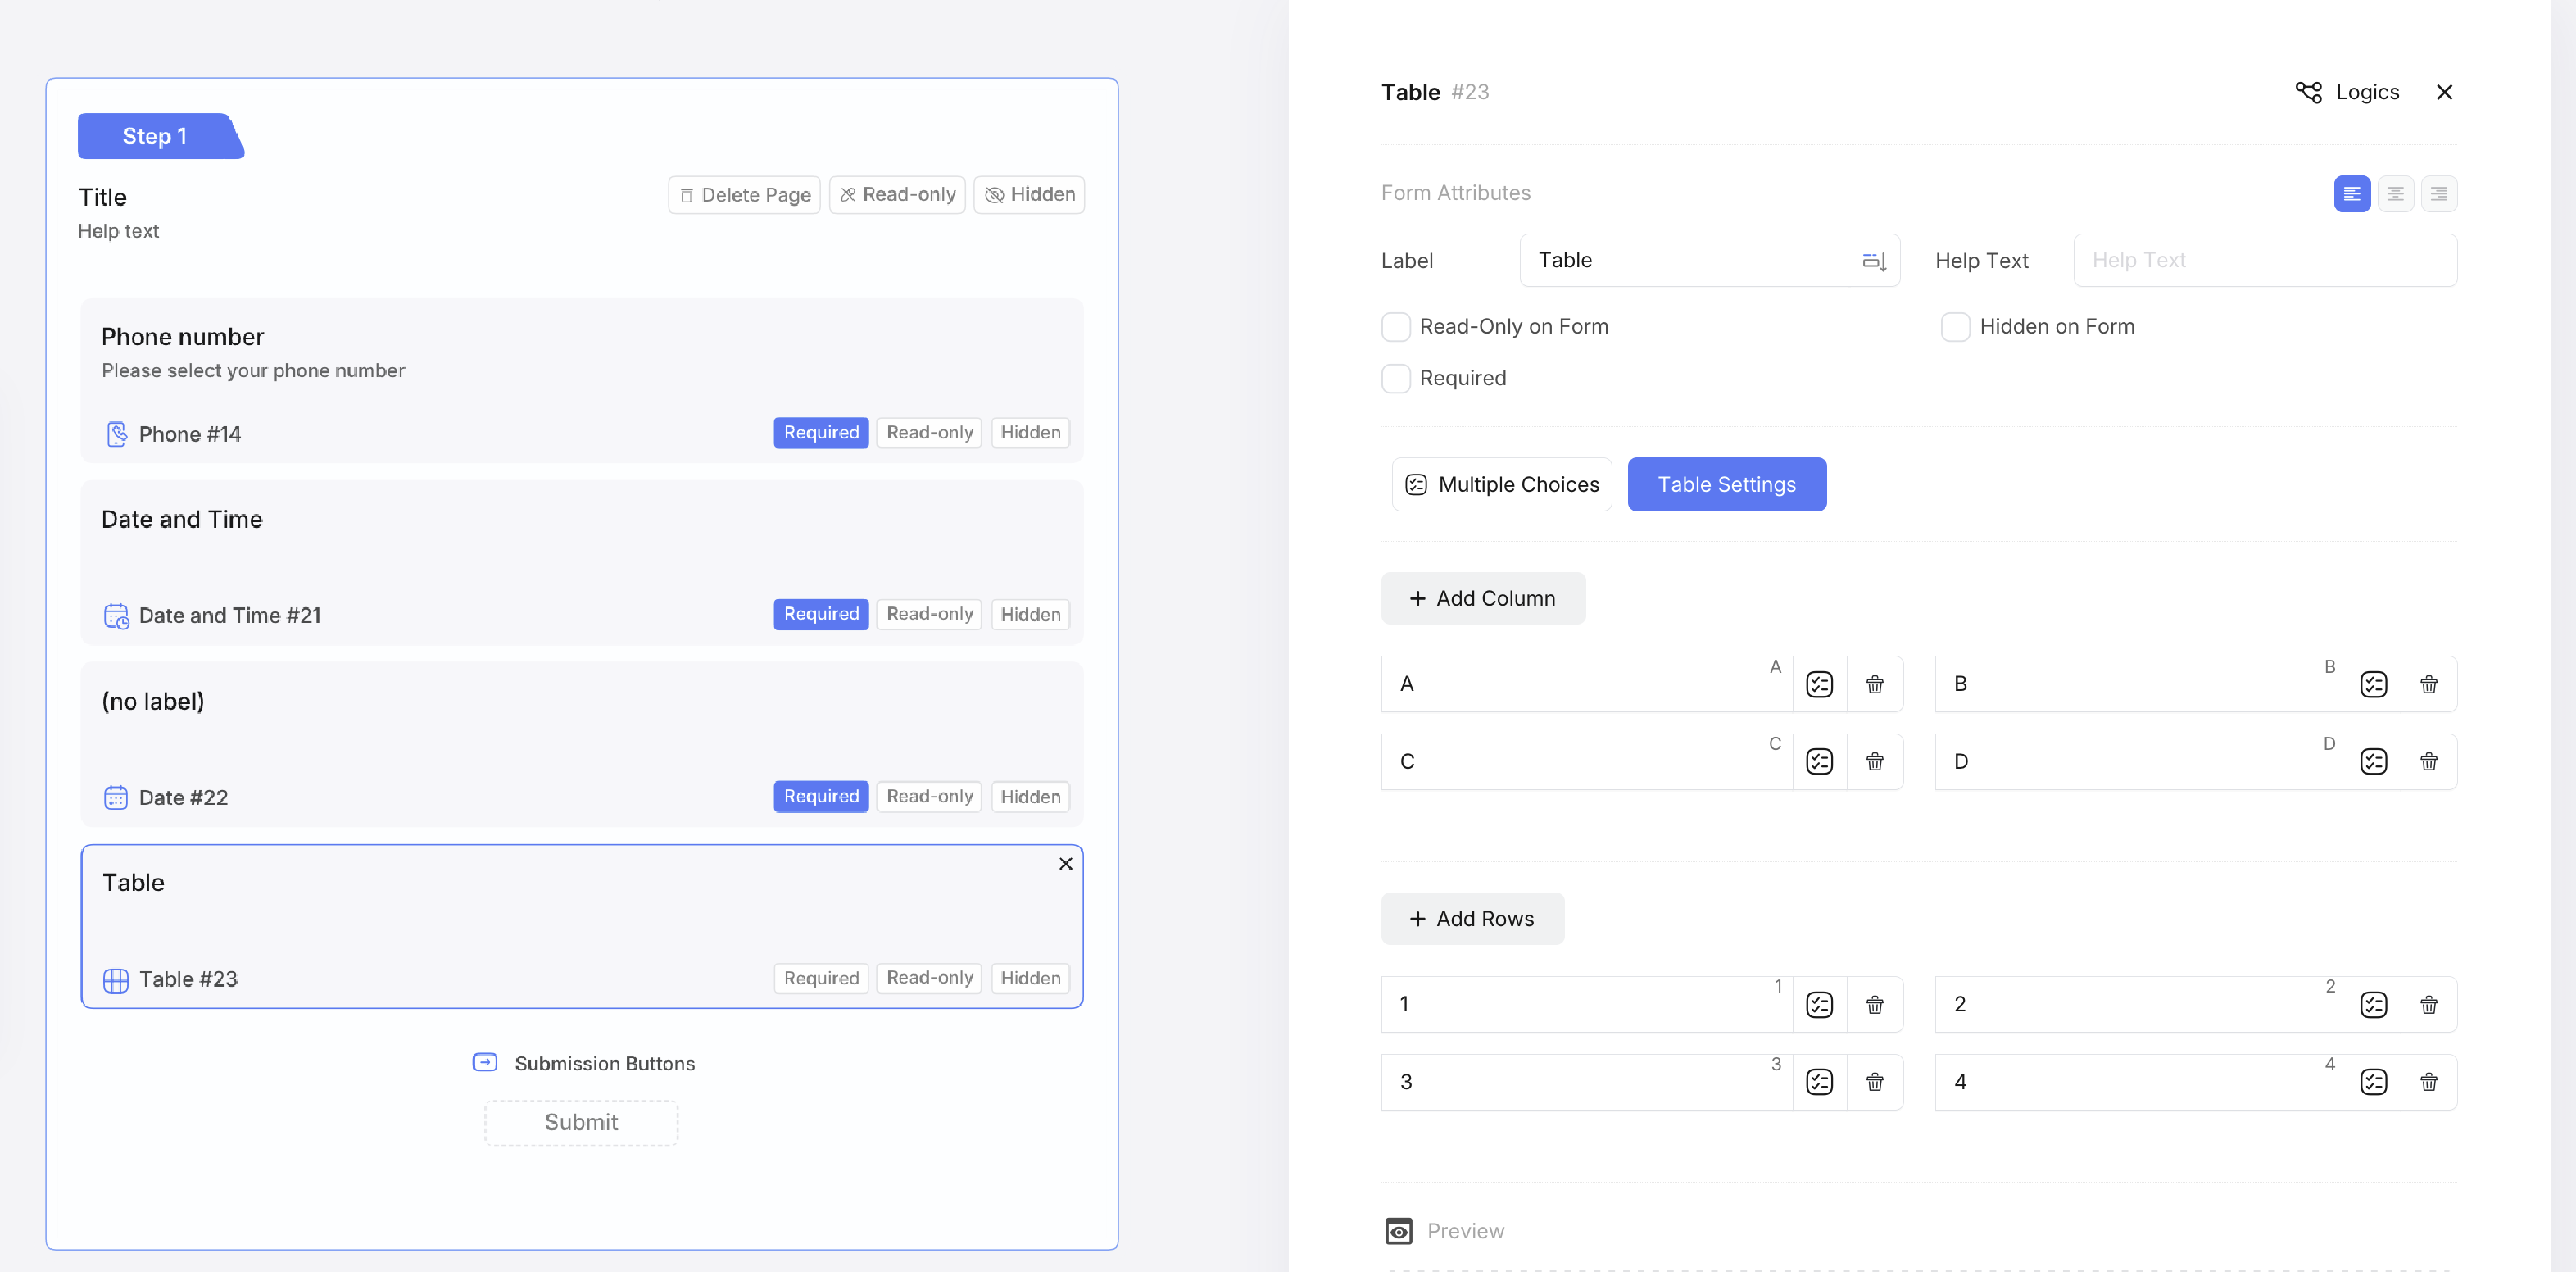Open choices settings for row 1

(x=1819, y=1004)
